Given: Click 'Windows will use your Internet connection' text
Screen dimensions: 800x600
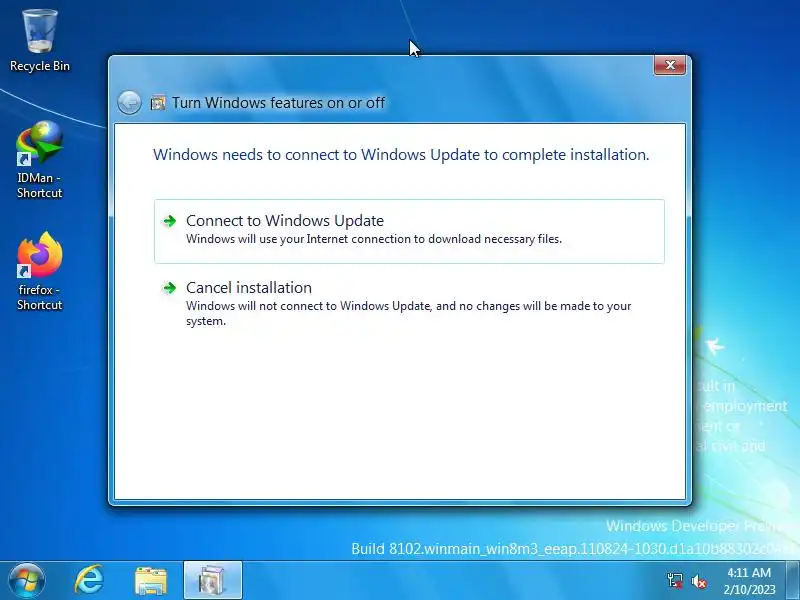Looking at the screenshot, I should 373,239.
